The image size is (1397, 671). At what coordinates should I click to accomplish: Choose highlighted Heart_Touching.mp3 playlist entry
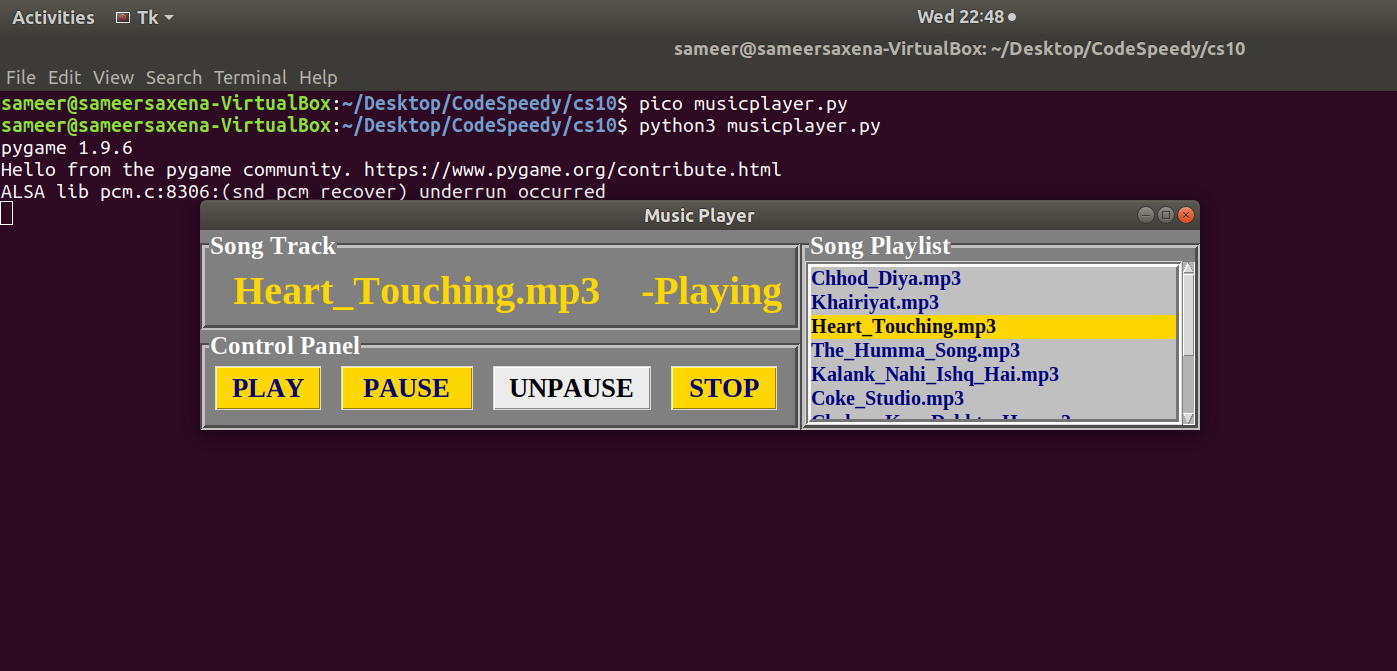(992, 326)
